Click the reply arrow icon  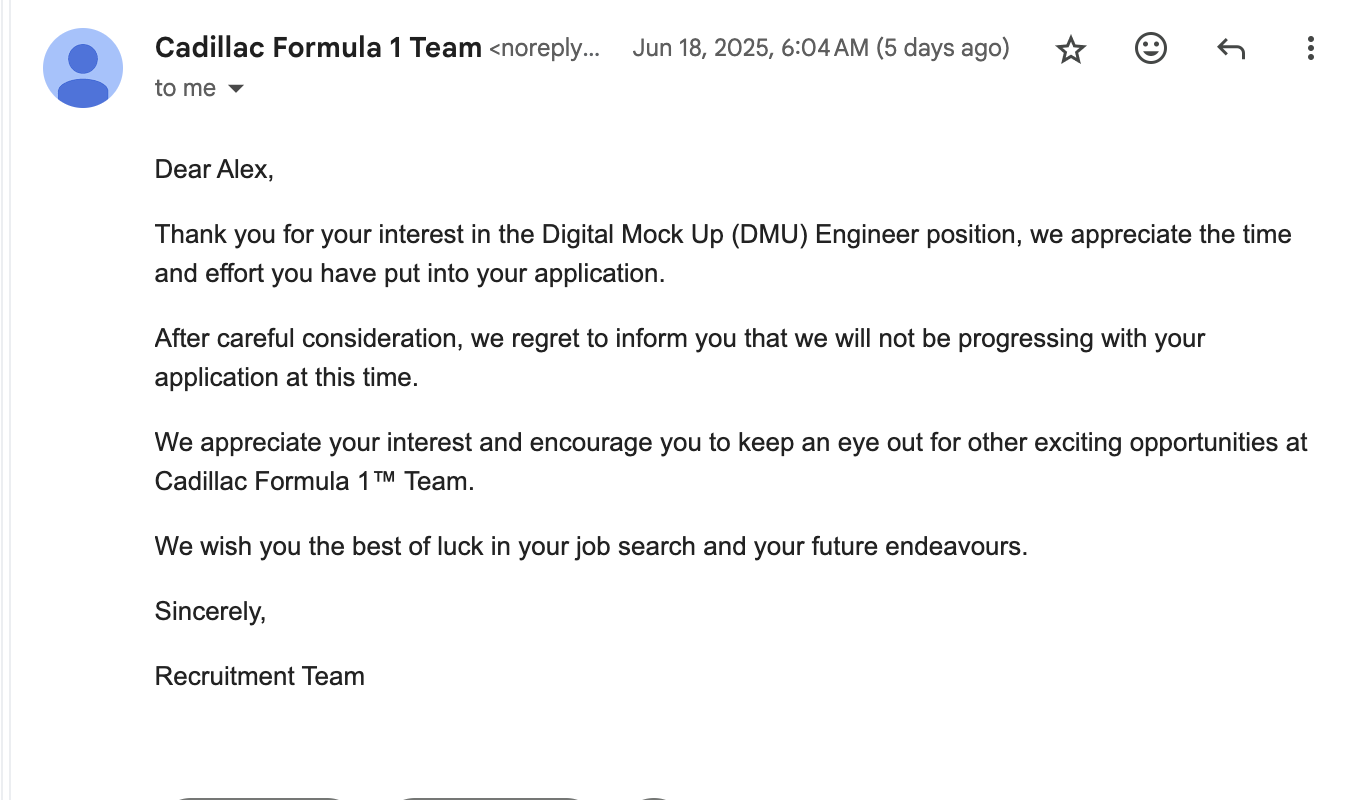(1230, 48)
